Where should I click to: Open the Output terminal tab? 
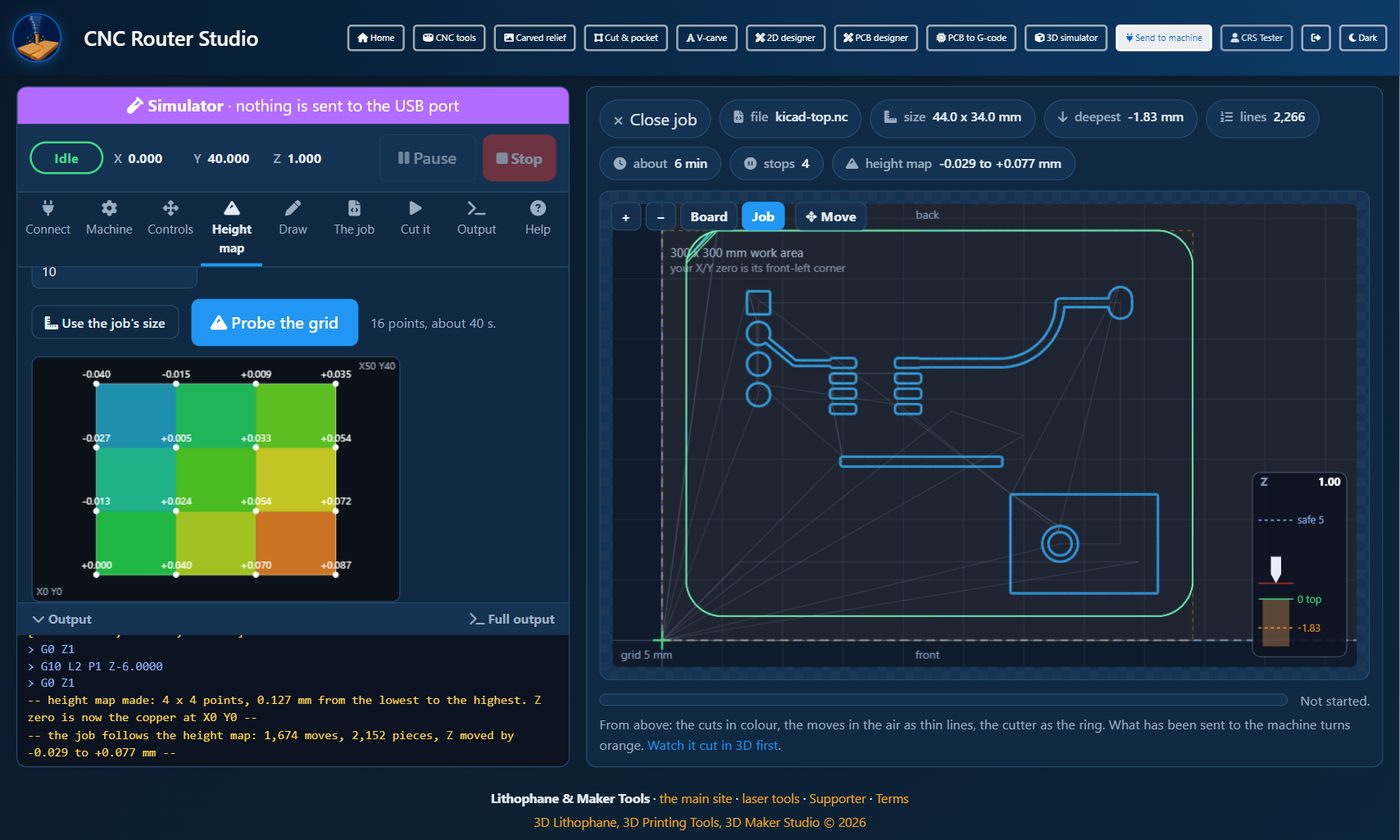tap(476, 217)
